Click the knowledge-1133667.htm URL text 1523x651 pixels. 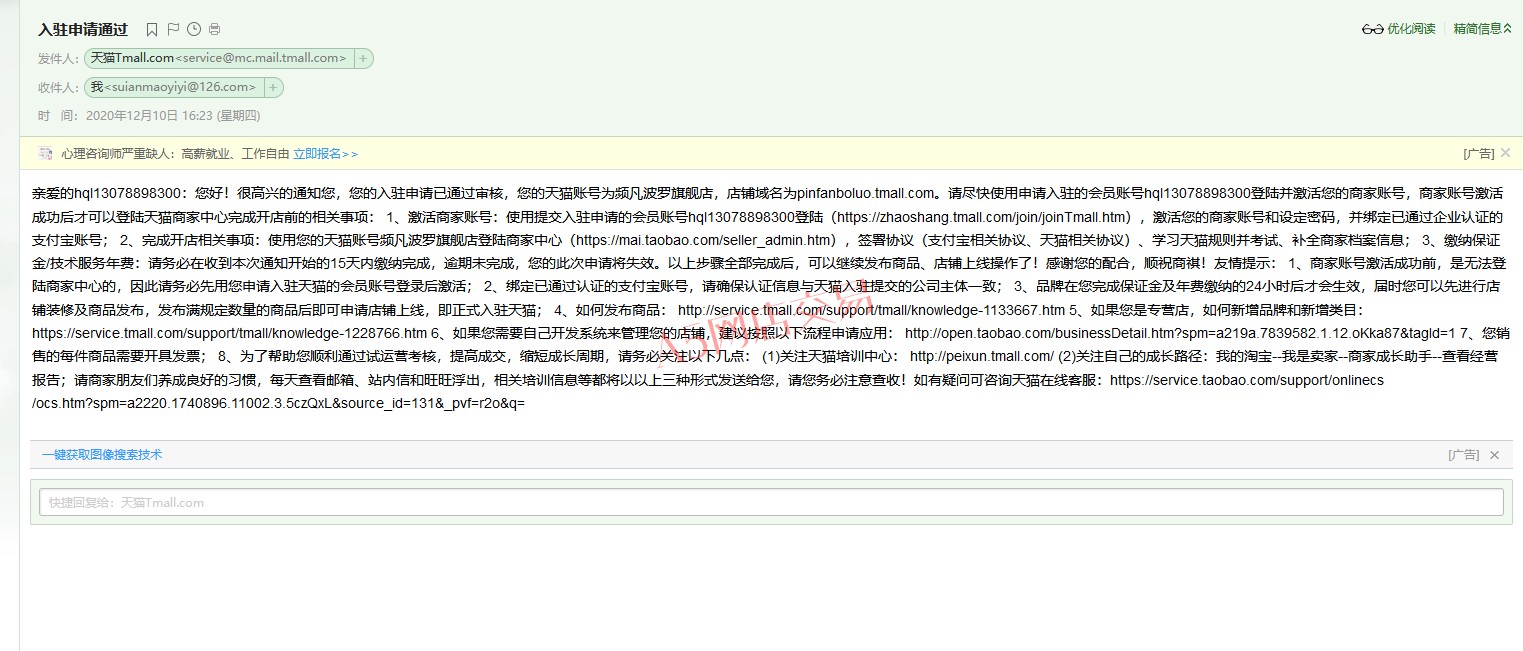[x=871, y=311]
